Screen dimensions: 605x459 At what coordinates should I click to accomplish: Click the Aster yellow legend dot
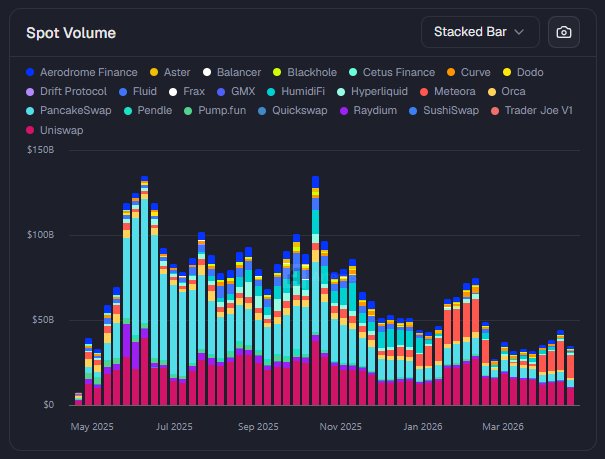[x=153, y=72]
